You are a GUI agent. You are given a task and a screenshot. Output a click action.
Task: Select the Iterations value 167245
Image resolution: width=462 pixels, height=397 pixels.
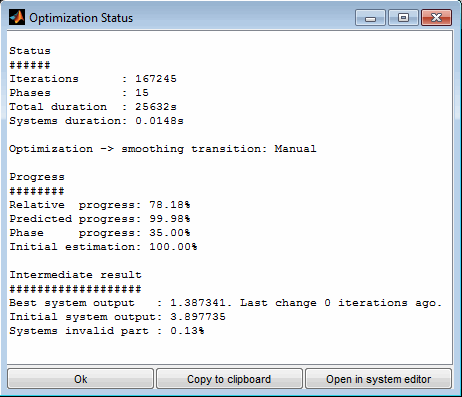[x=156, y=79]
